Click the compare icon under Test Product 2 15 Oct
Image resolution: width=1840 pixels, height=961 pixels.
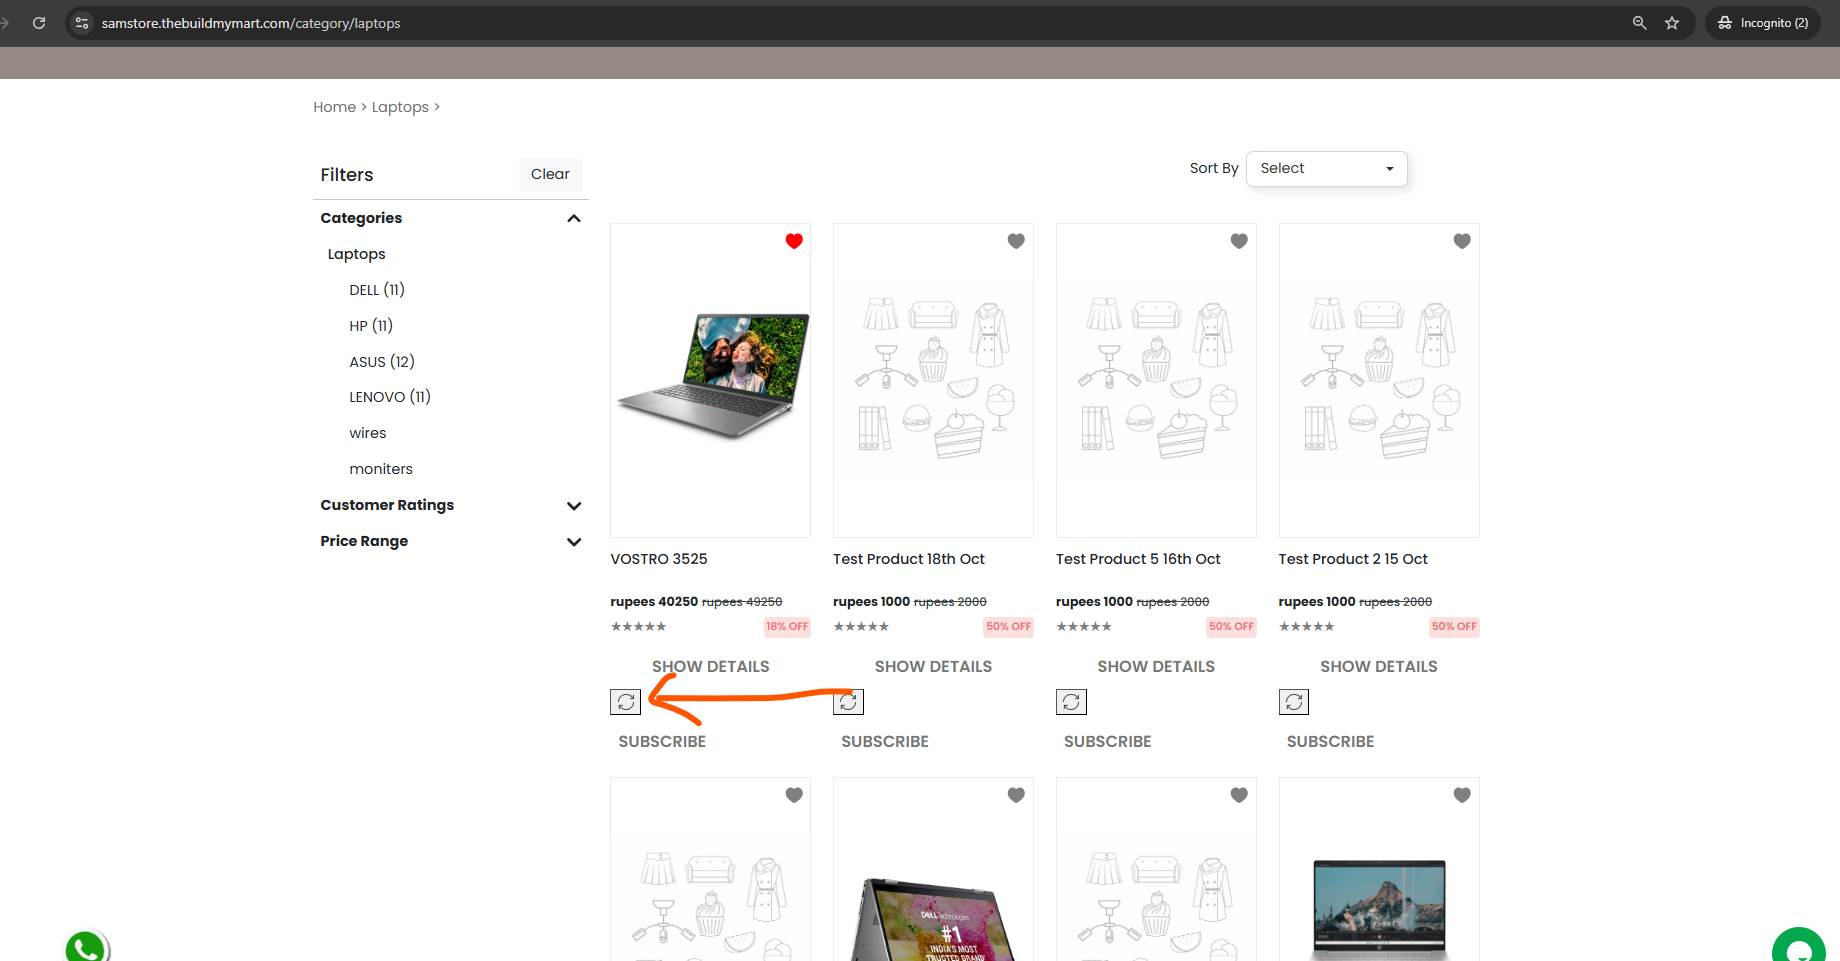click(1294, 702)
